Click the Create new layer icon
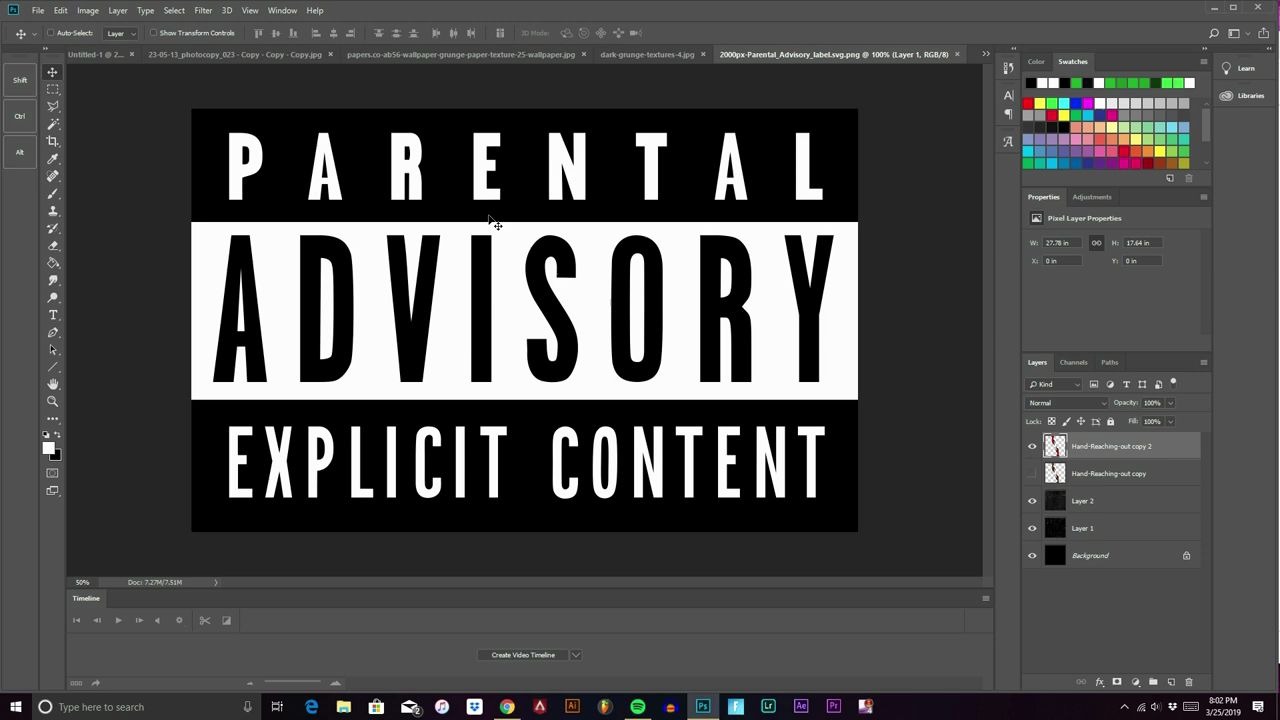The width and height of the screenshot is (1280, 720). 1171,682
